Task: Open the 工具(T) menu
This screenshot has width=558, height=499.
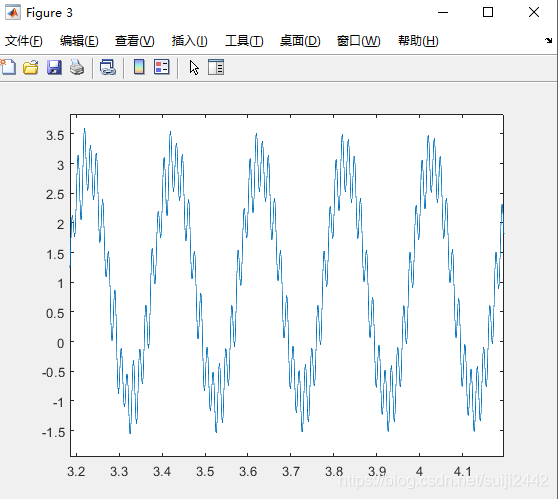Action: 244,41
